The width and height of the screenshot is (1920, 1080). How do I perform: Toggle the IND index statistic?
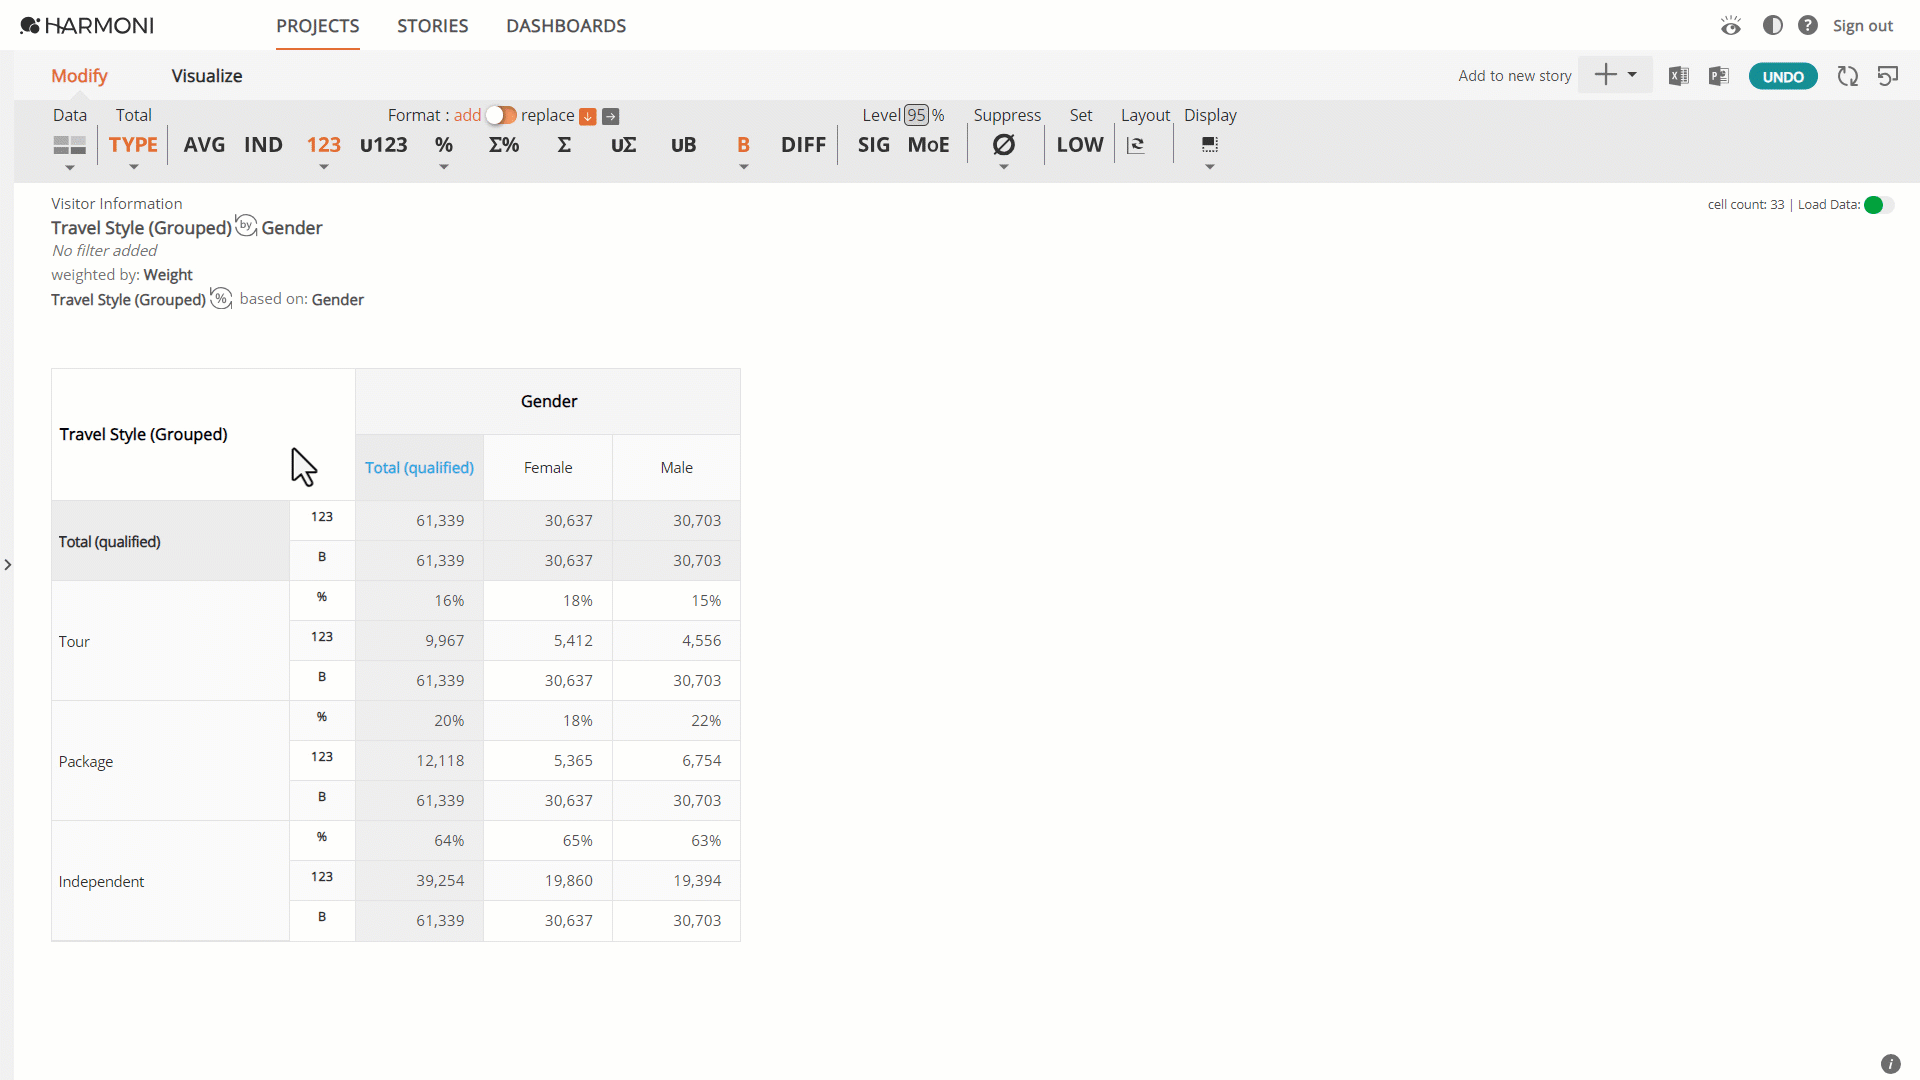pyautogui.click(x=263, y=145)
